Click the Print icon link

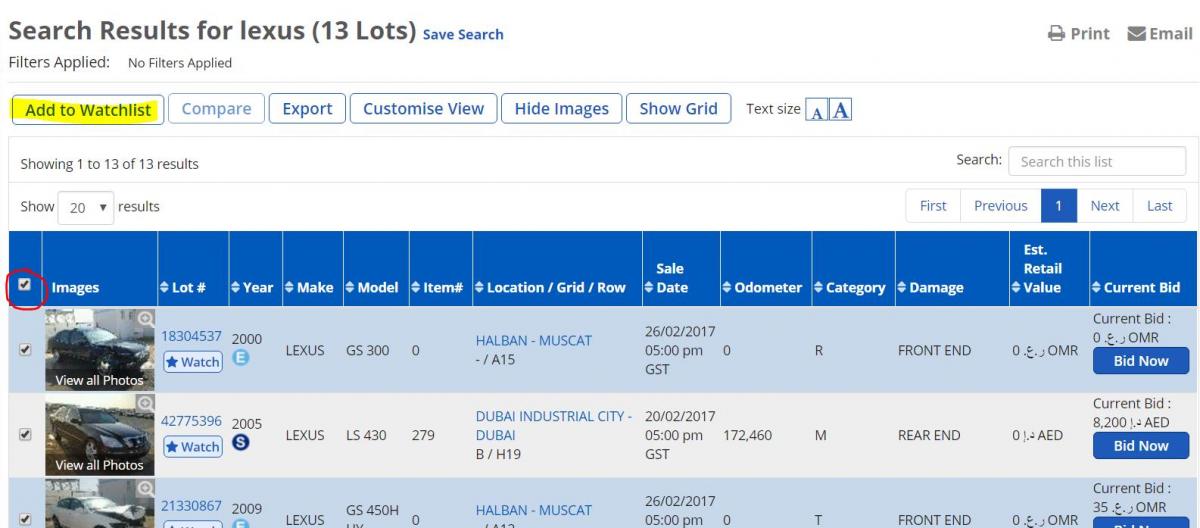point(1076,34)
